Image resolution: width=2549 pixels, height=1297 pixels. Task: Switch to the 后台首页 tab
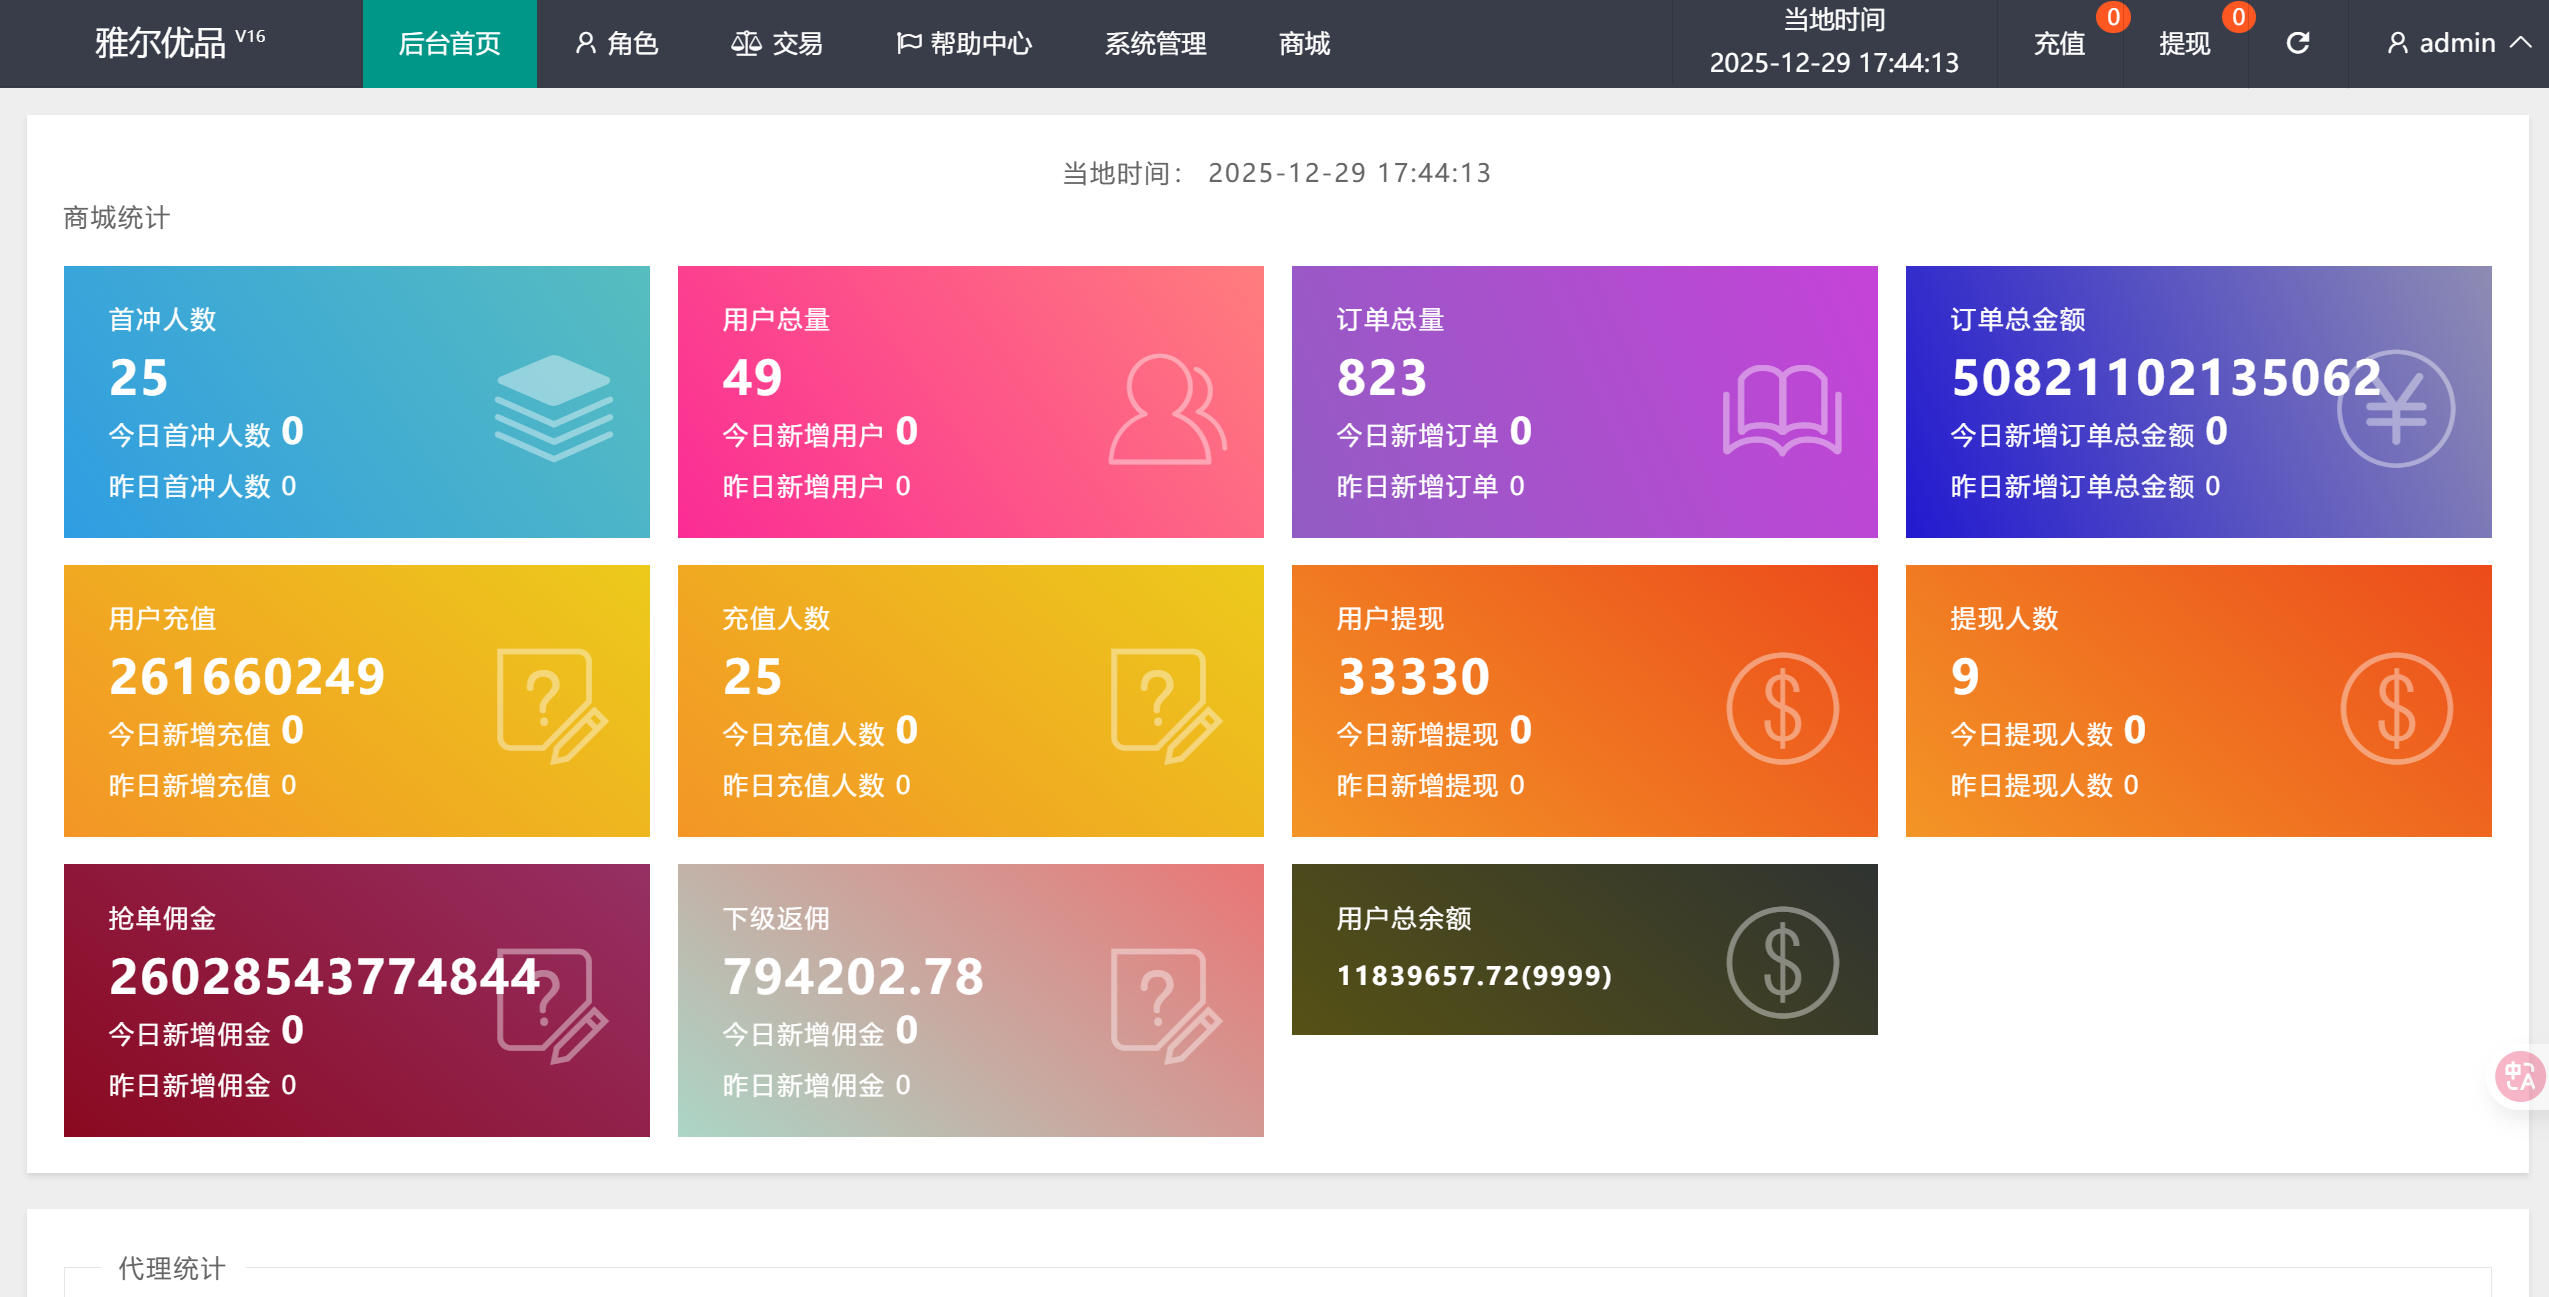pos(449,43)
